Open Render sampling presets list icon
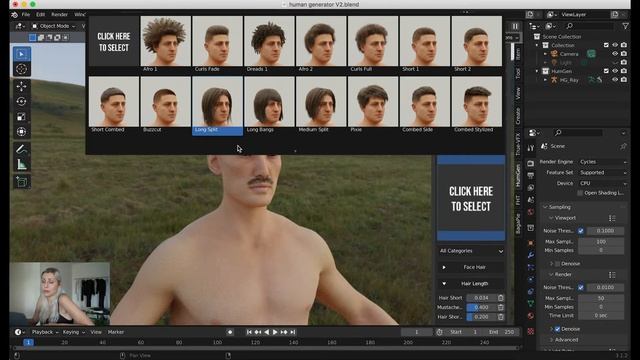 pos(612,275)
